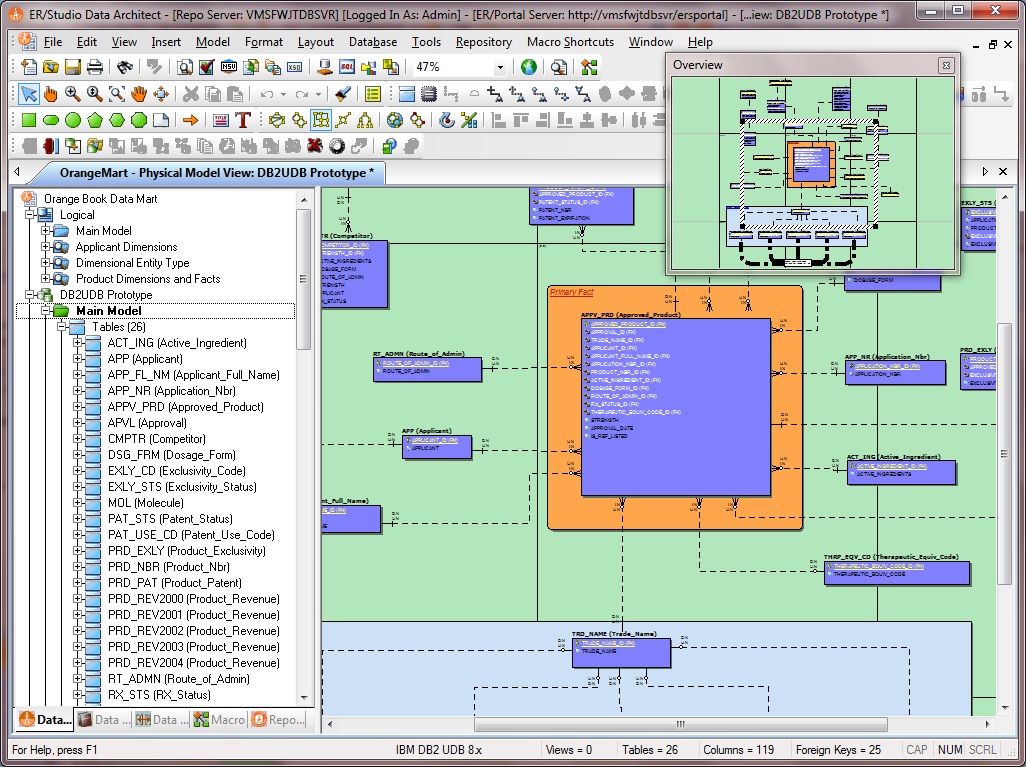Select the green pentagon shape tool

(x=96, y=120)
